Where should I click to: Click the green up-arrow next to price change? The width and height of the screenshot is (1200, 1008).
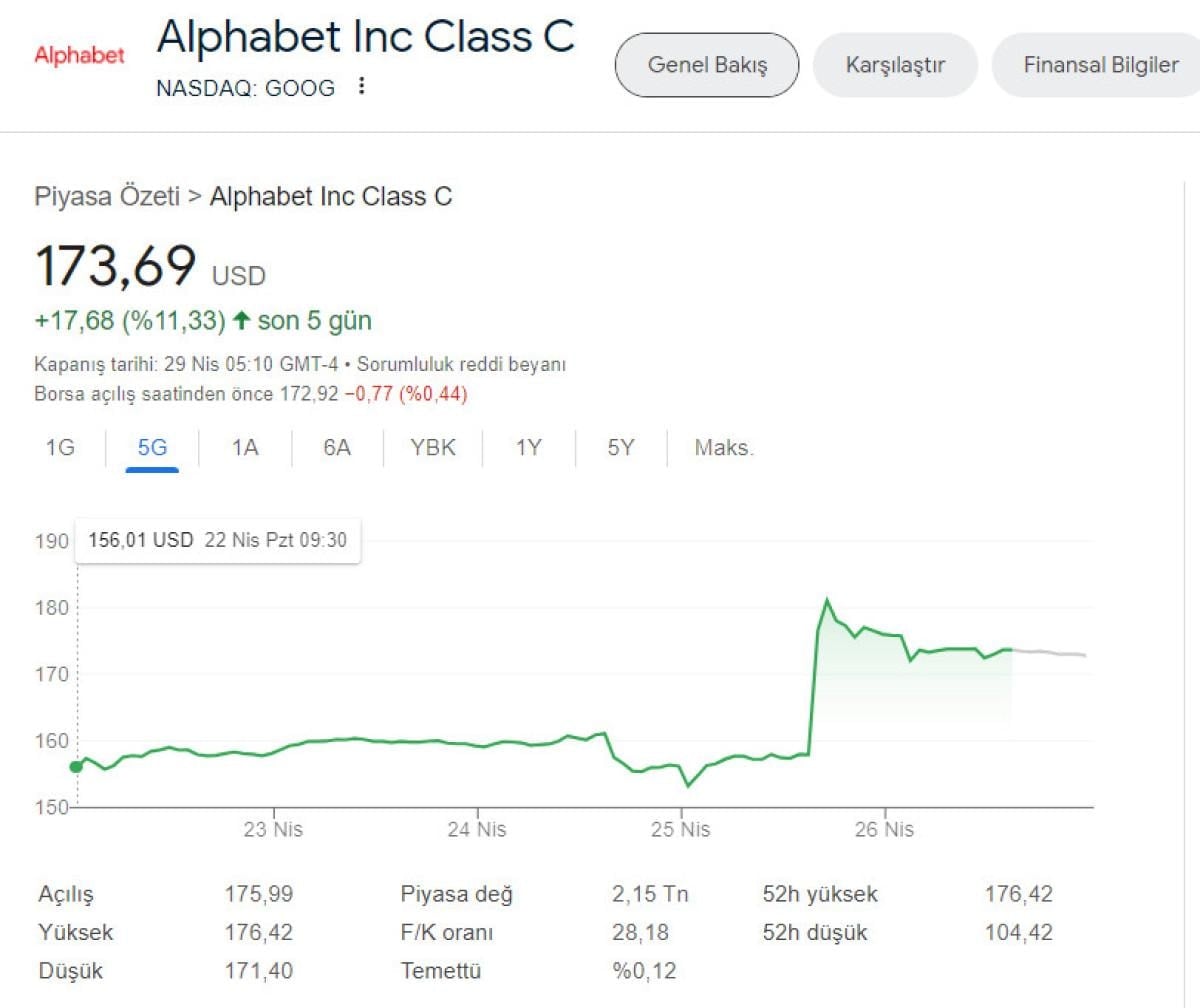(x=241, y=321)
